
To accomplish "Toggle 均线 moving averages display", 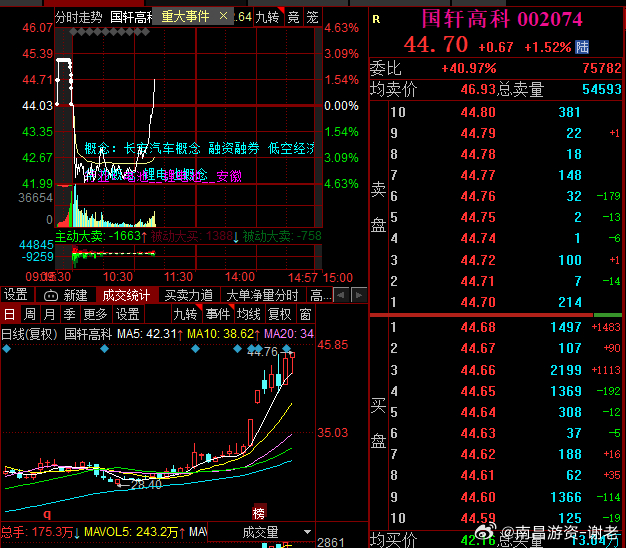I will 249,315.
